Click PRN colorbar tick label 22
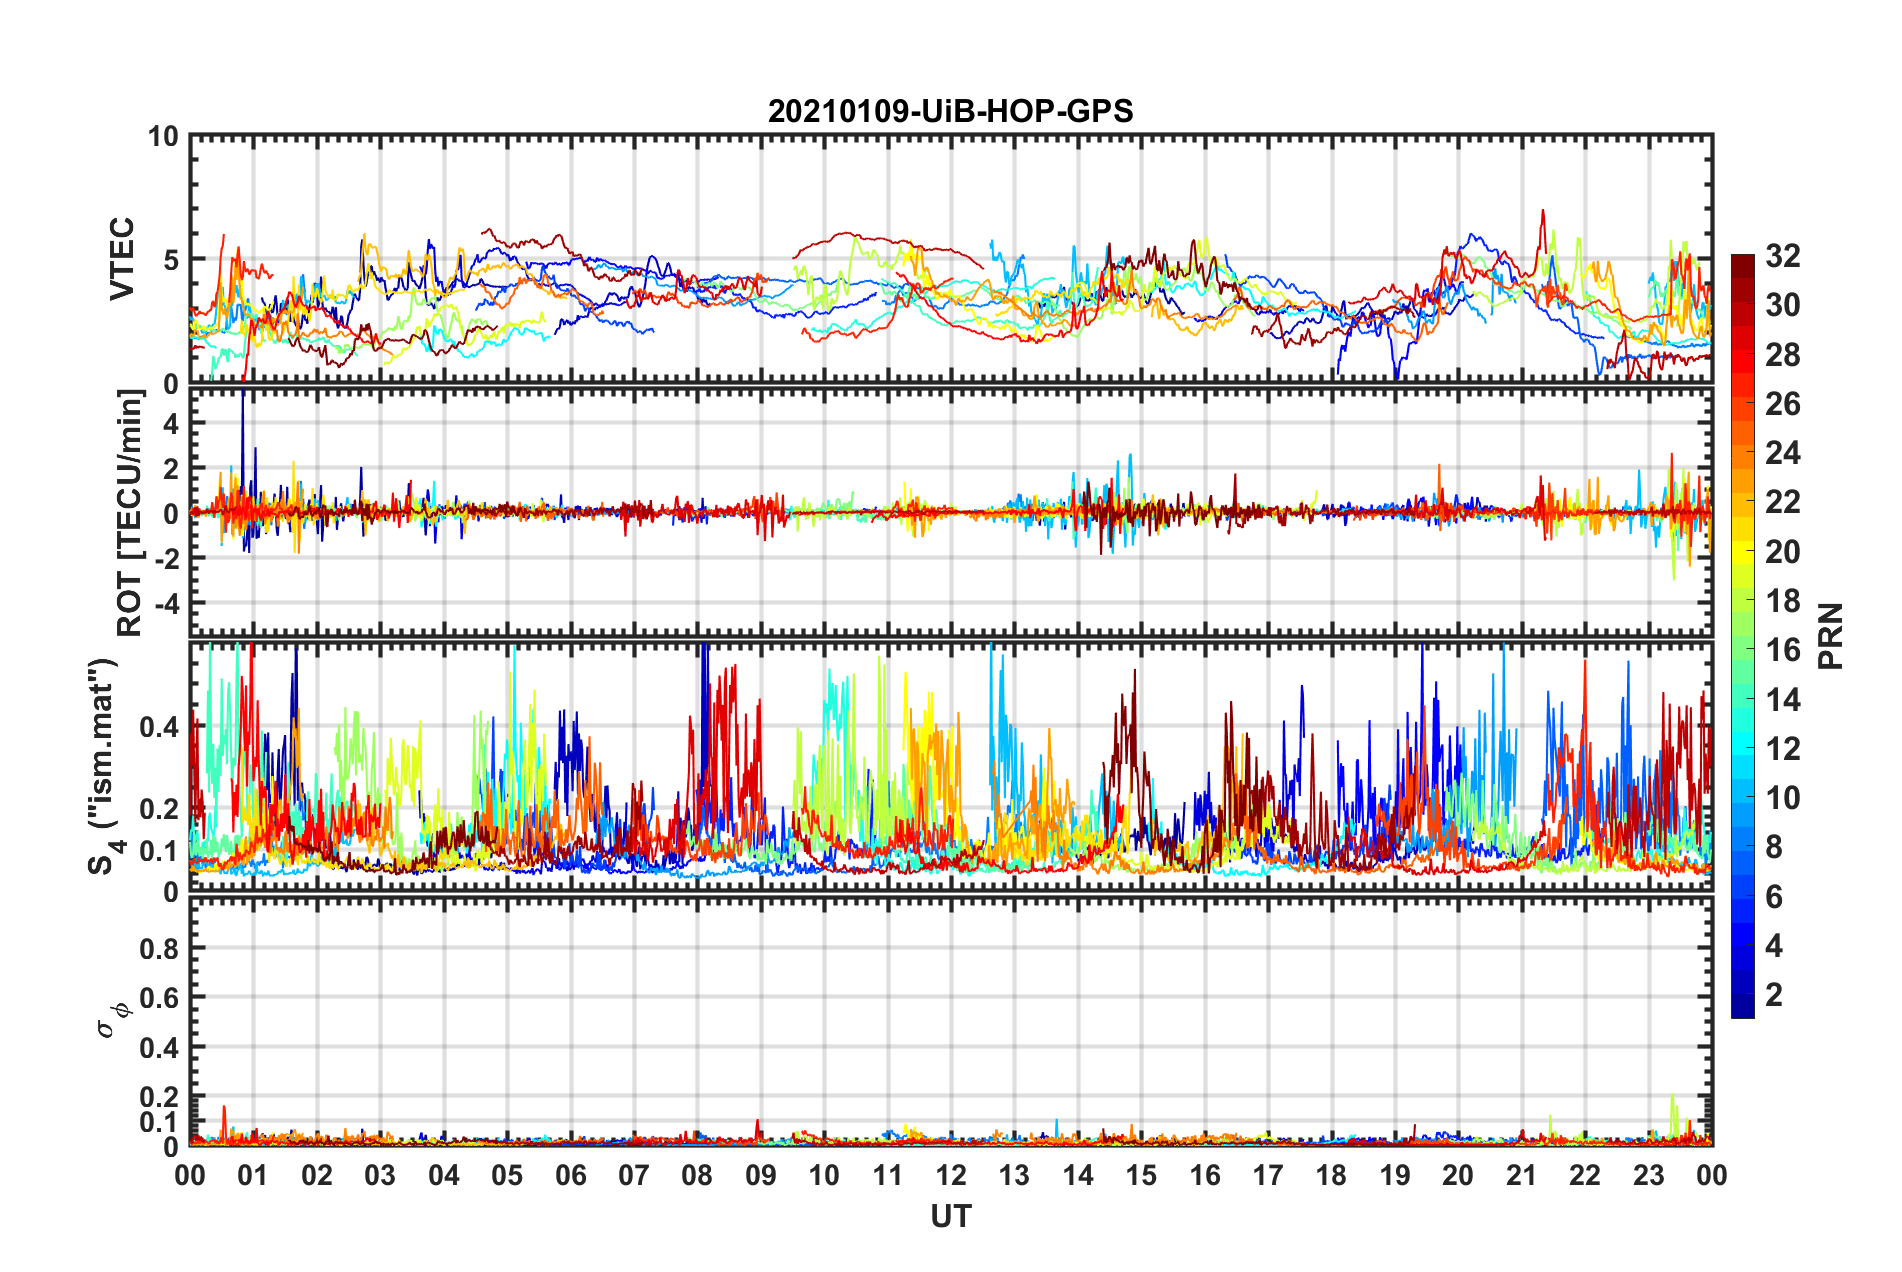 (1783, 502)
